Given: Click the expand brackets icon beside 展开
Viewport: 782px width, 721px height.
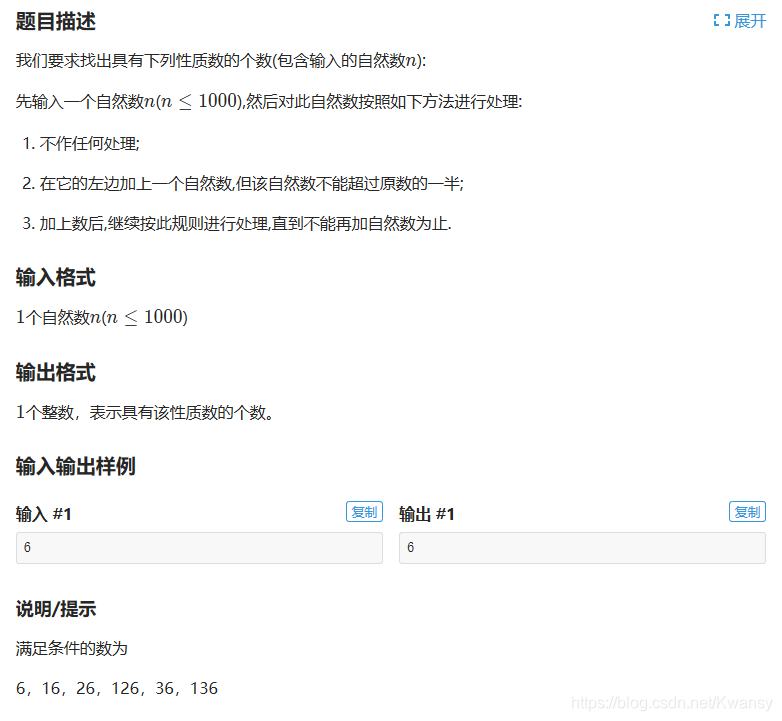Looking at the screenshot, I should click(x=722, y=21).
